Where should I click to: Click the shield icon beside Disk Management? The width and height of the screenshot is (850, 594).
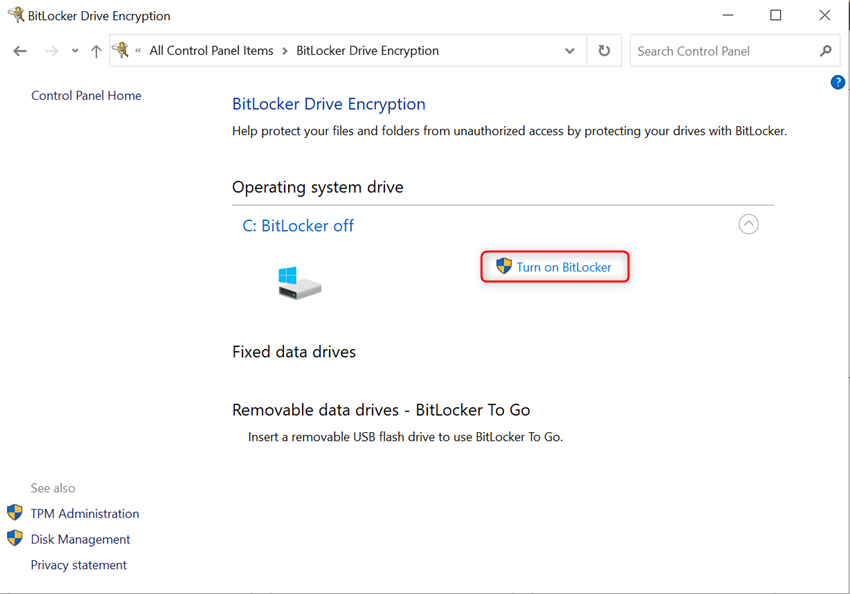point(15,538)
